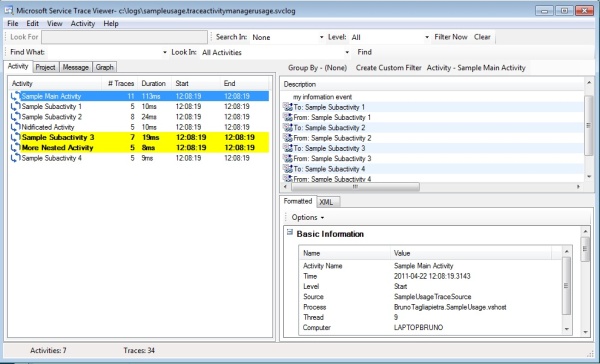The width and height of the screenshot is (600, 364).
Task: Click the trace list vertical scrollbar thumb
Action: pos(589,125)
